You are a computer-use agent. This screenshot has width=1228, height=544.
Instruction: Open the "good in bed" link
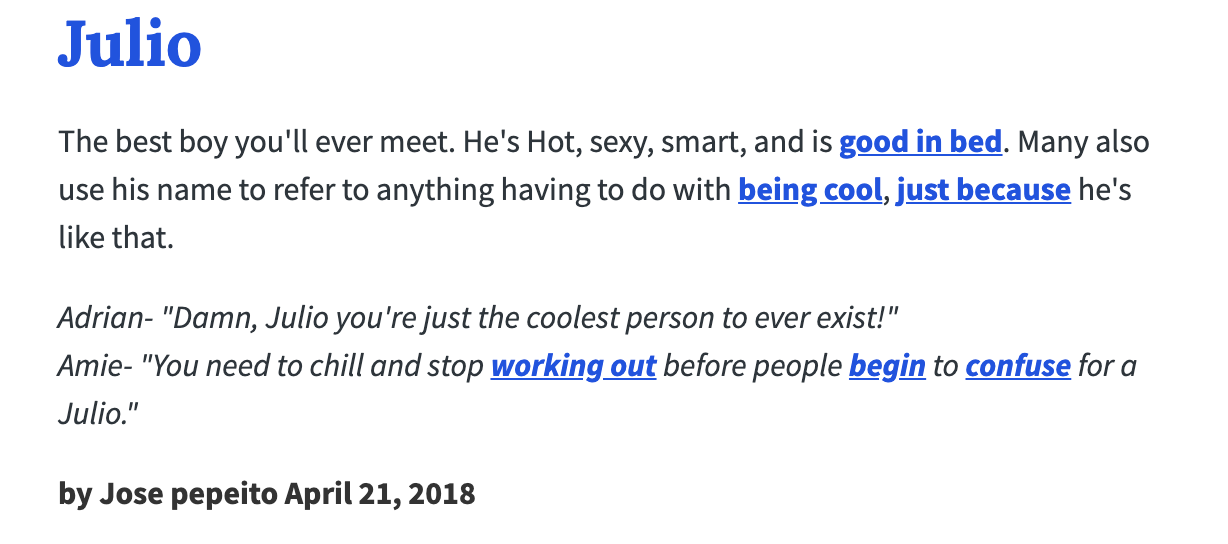pos(920,142)
